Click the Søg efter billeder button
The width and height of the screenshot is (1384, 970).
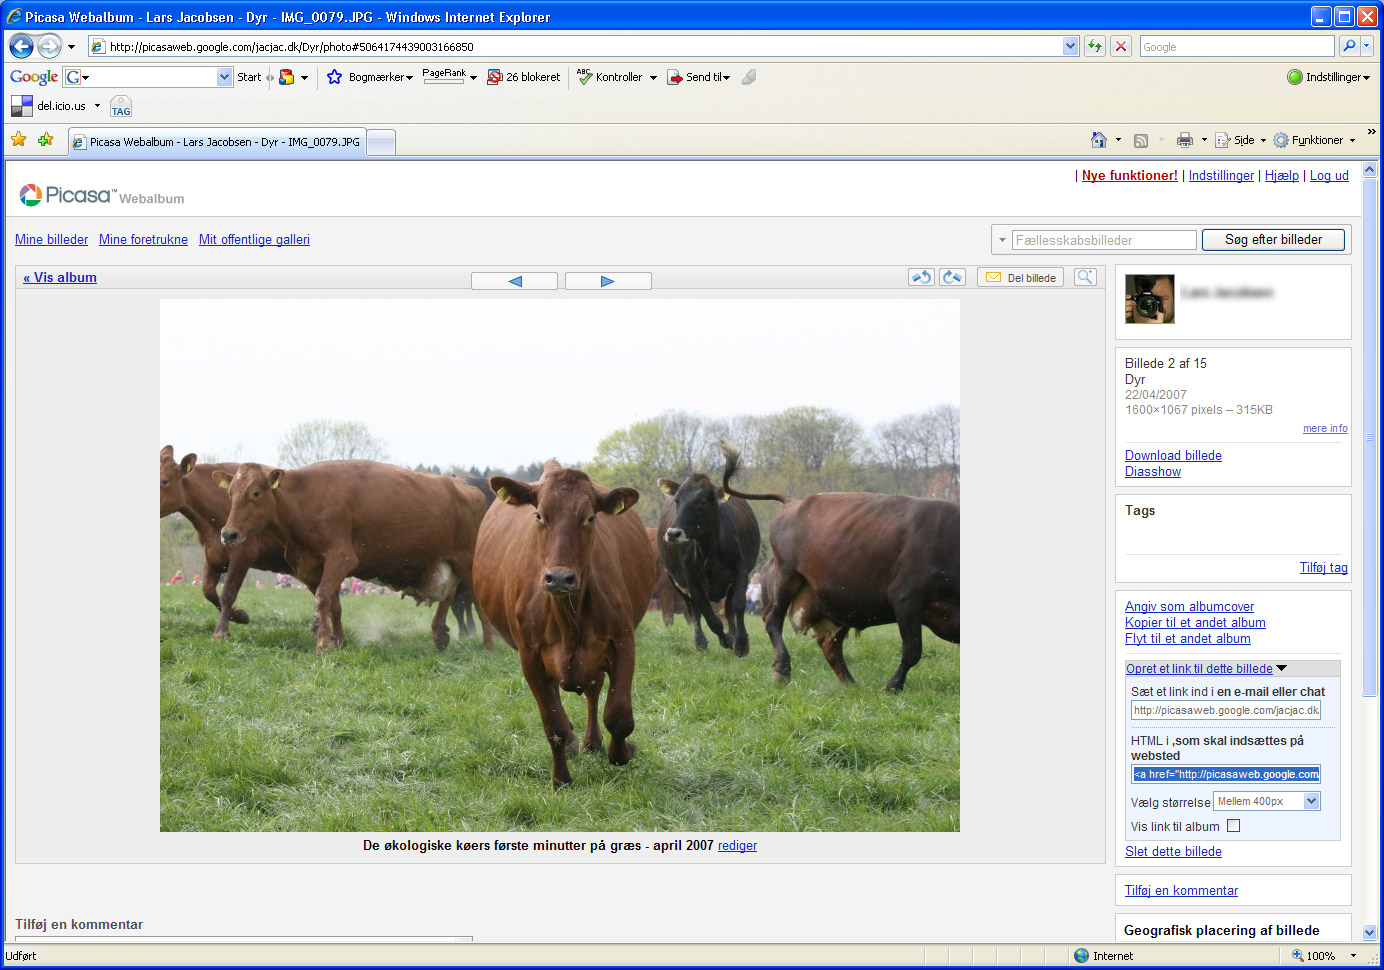pyautogui.click(x=1272, y=240)
